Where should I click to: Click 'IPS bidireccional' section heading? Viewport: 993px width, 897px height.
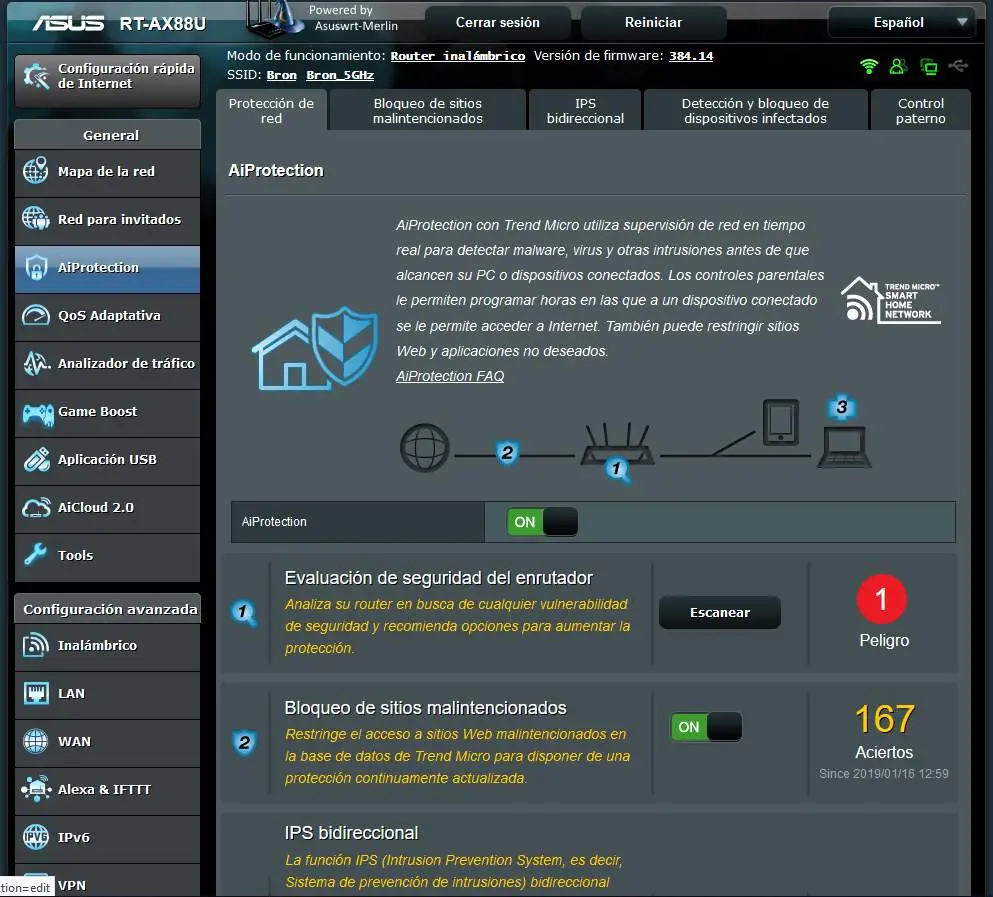point(351,833)
